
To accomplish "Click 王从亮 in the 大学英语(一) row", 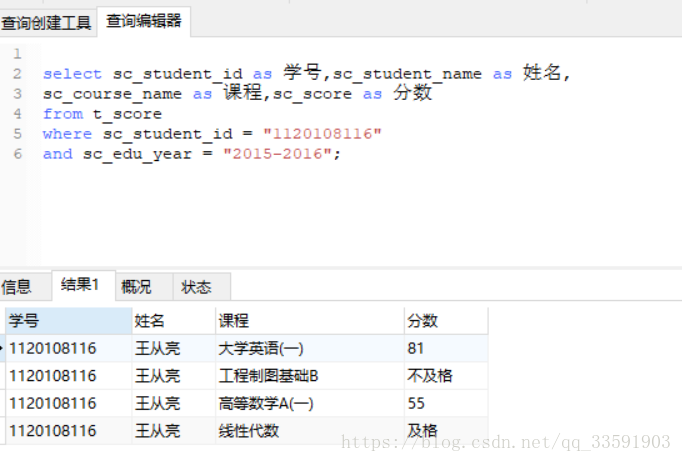I will coord(174,348).
